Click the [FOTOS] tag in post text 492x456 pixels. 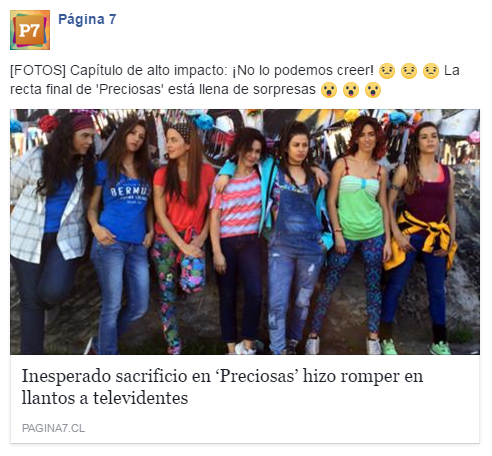click(x=38, y=71)
